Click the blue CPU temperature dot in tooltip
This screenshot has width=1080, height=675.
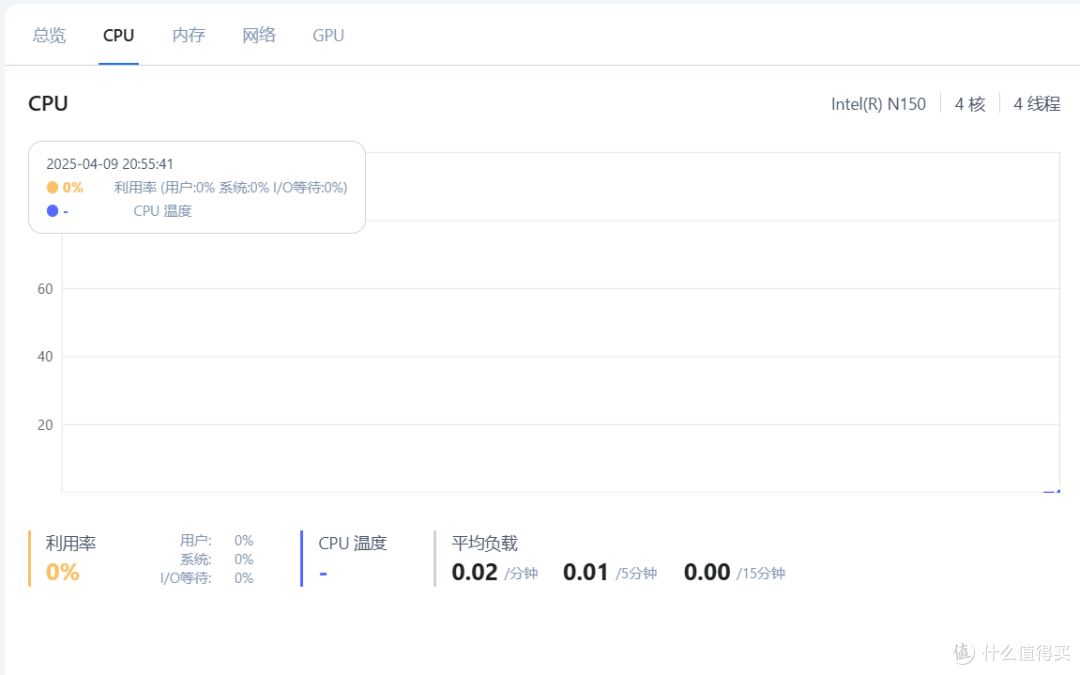tap(52, 211)
